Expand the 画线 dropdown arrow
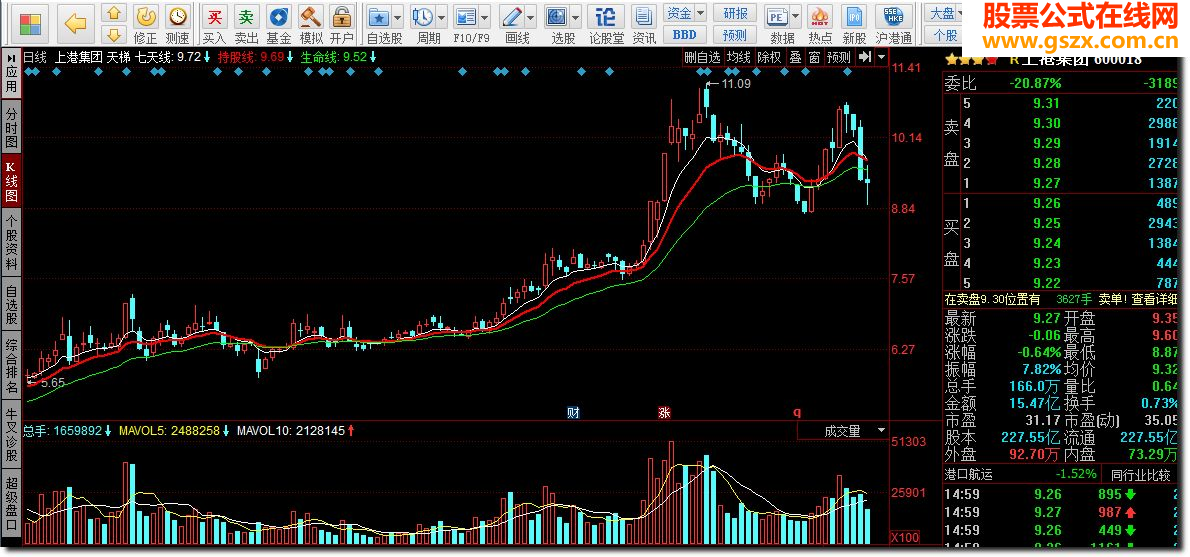The height and width of the screenshot is (557, 1190). pyautogui.click(x=530, y=16)
